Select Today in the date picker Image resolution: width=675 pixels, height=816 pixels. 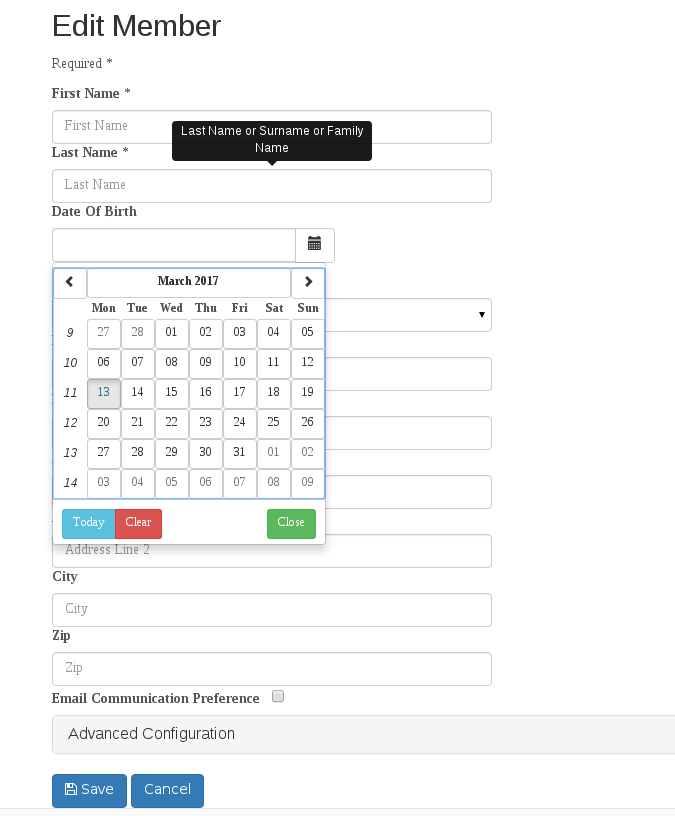pos(88,523)
